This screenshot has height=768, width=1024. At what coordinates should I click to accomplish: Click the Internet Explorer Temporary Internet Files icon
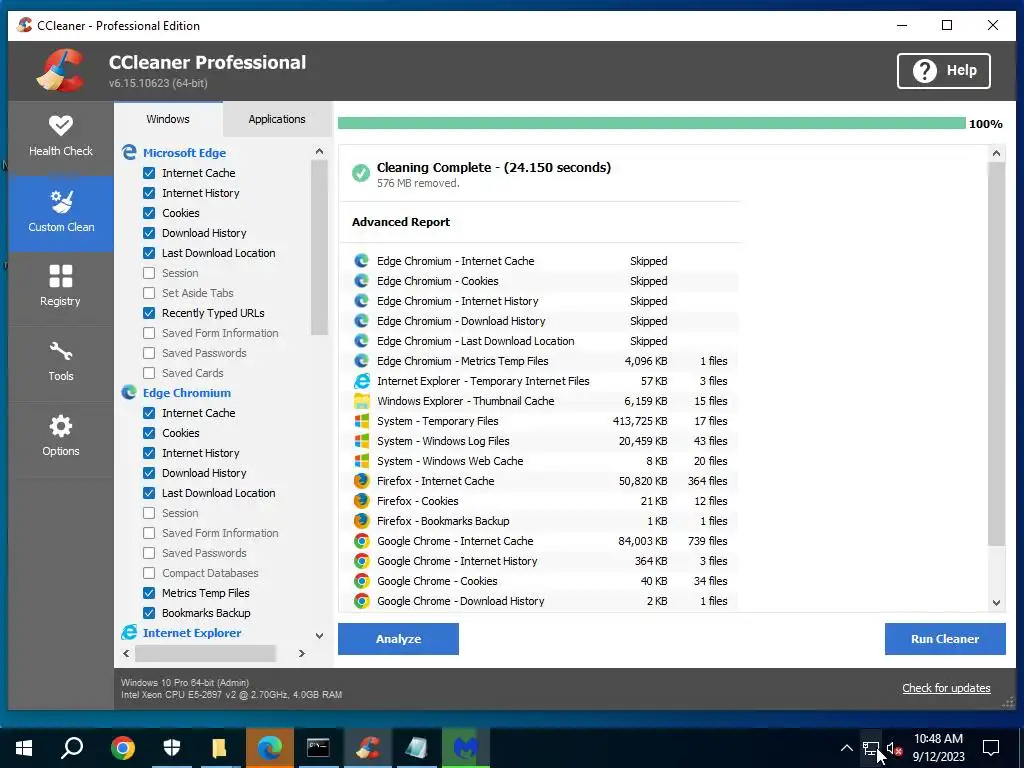coord(361,381)
